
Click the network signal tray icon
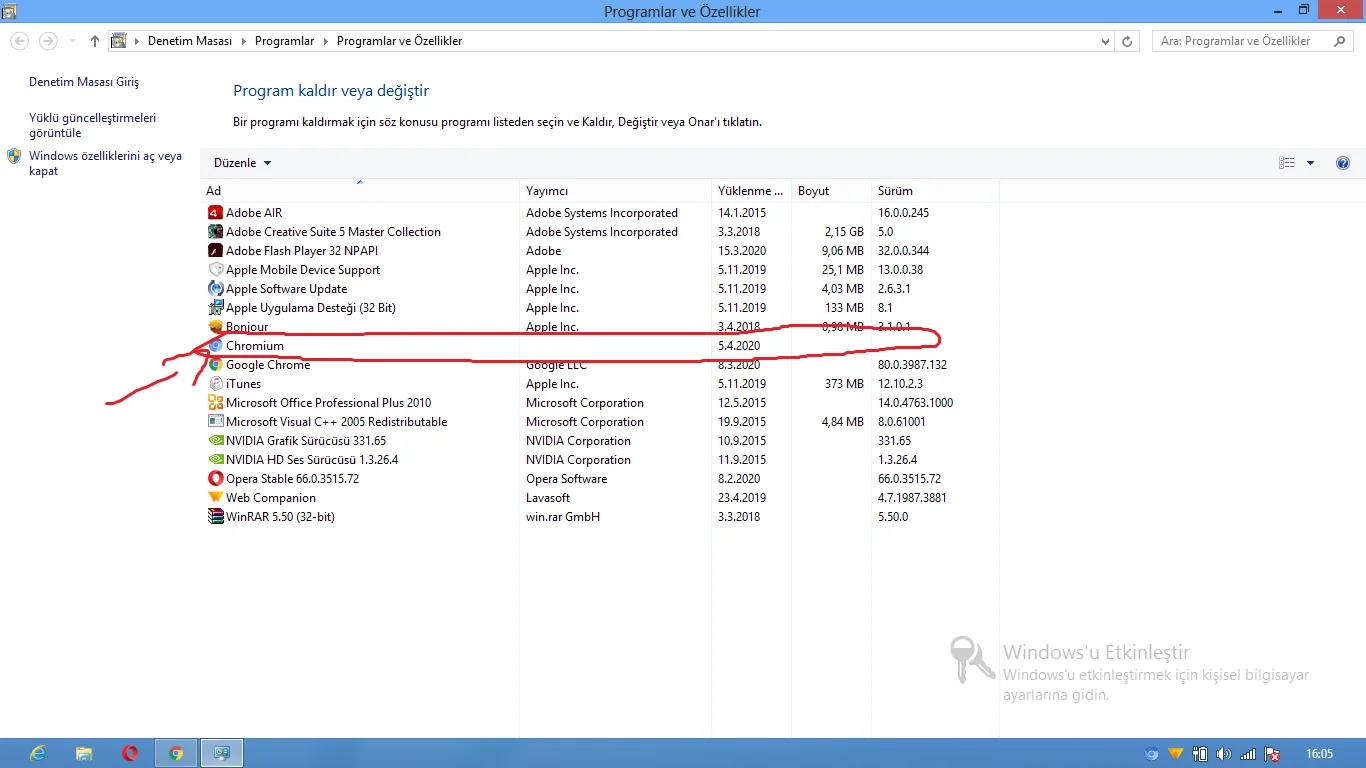pos(1248,754)
